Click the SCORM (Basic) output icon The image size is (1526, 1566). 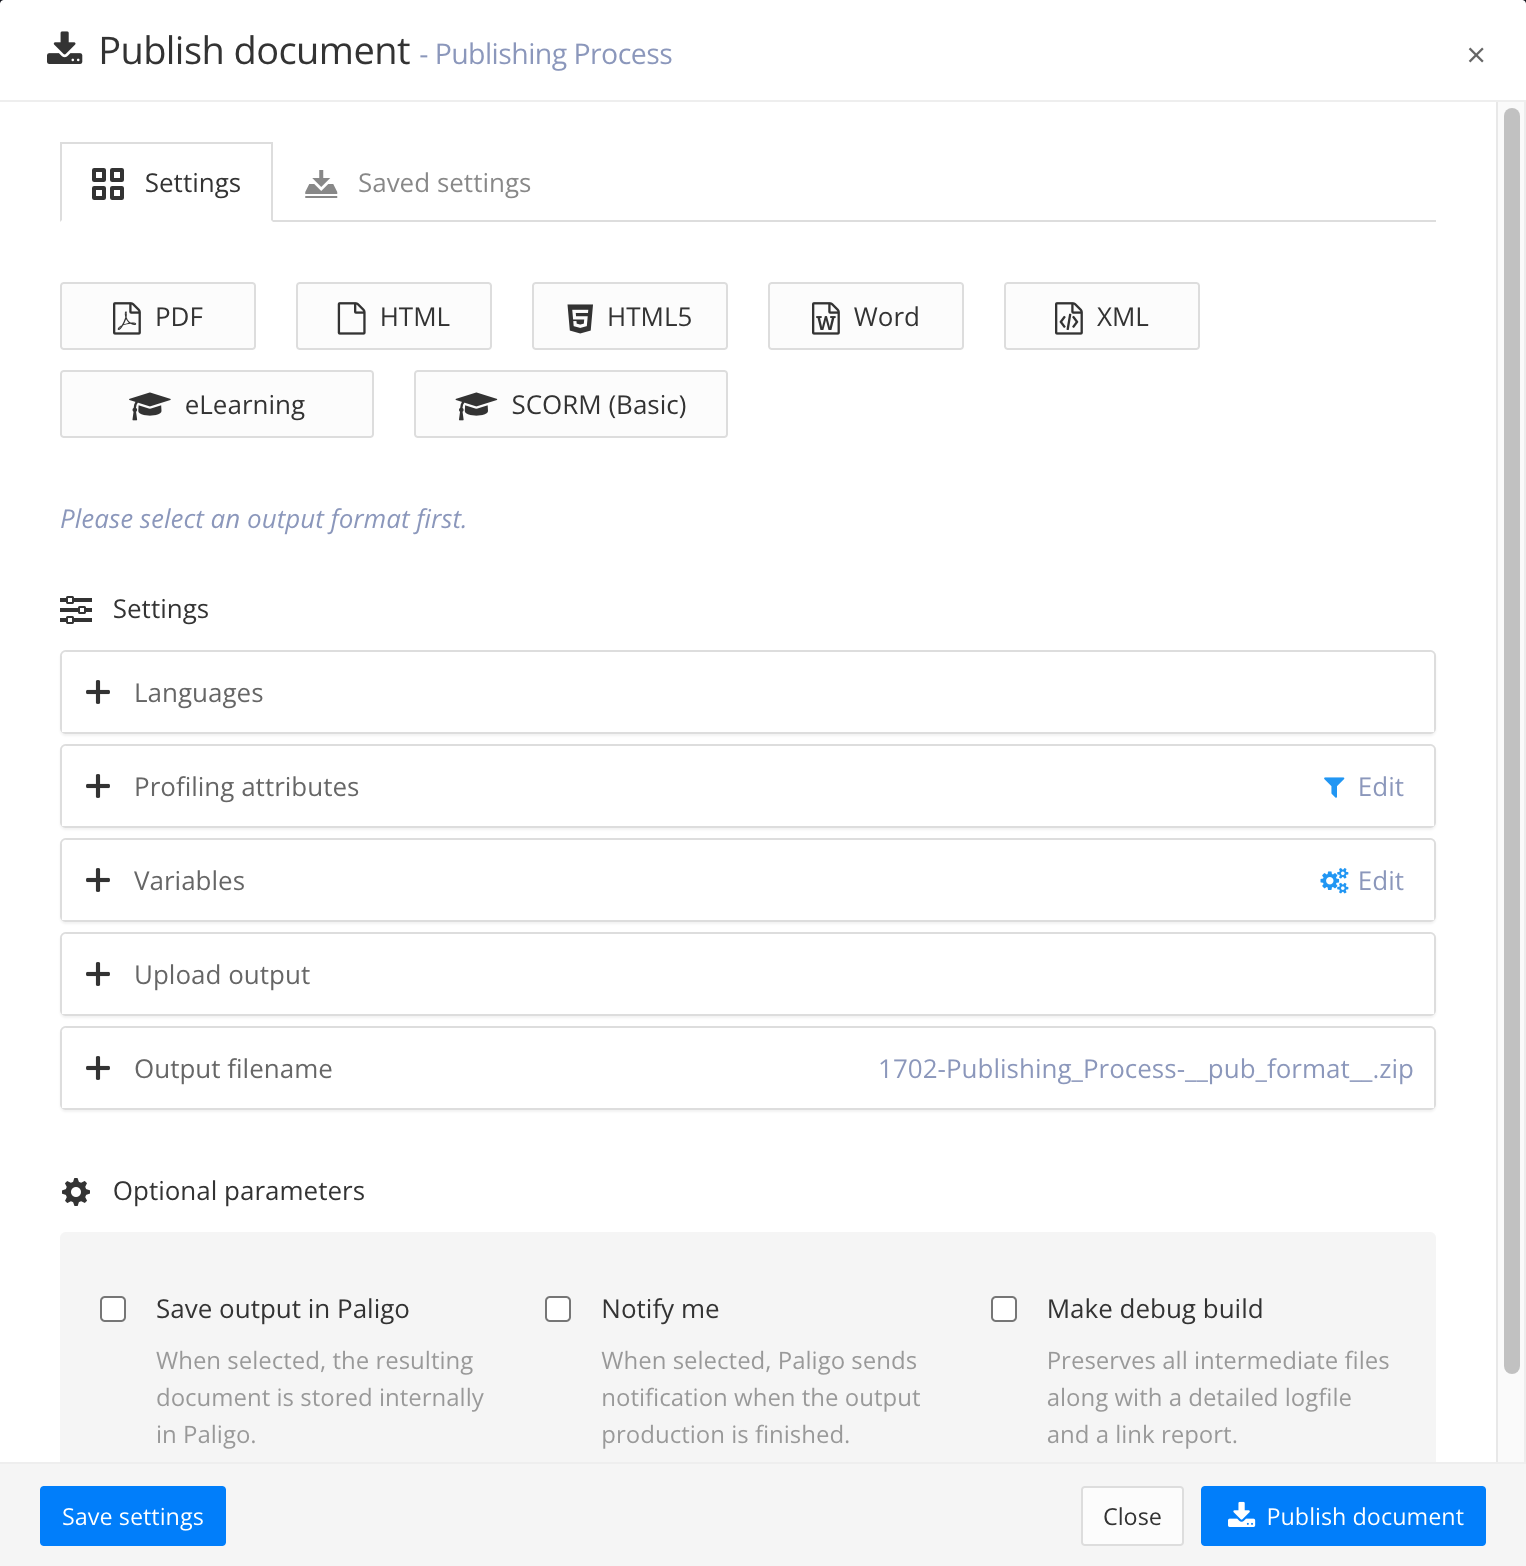click(x=475, y=405)
